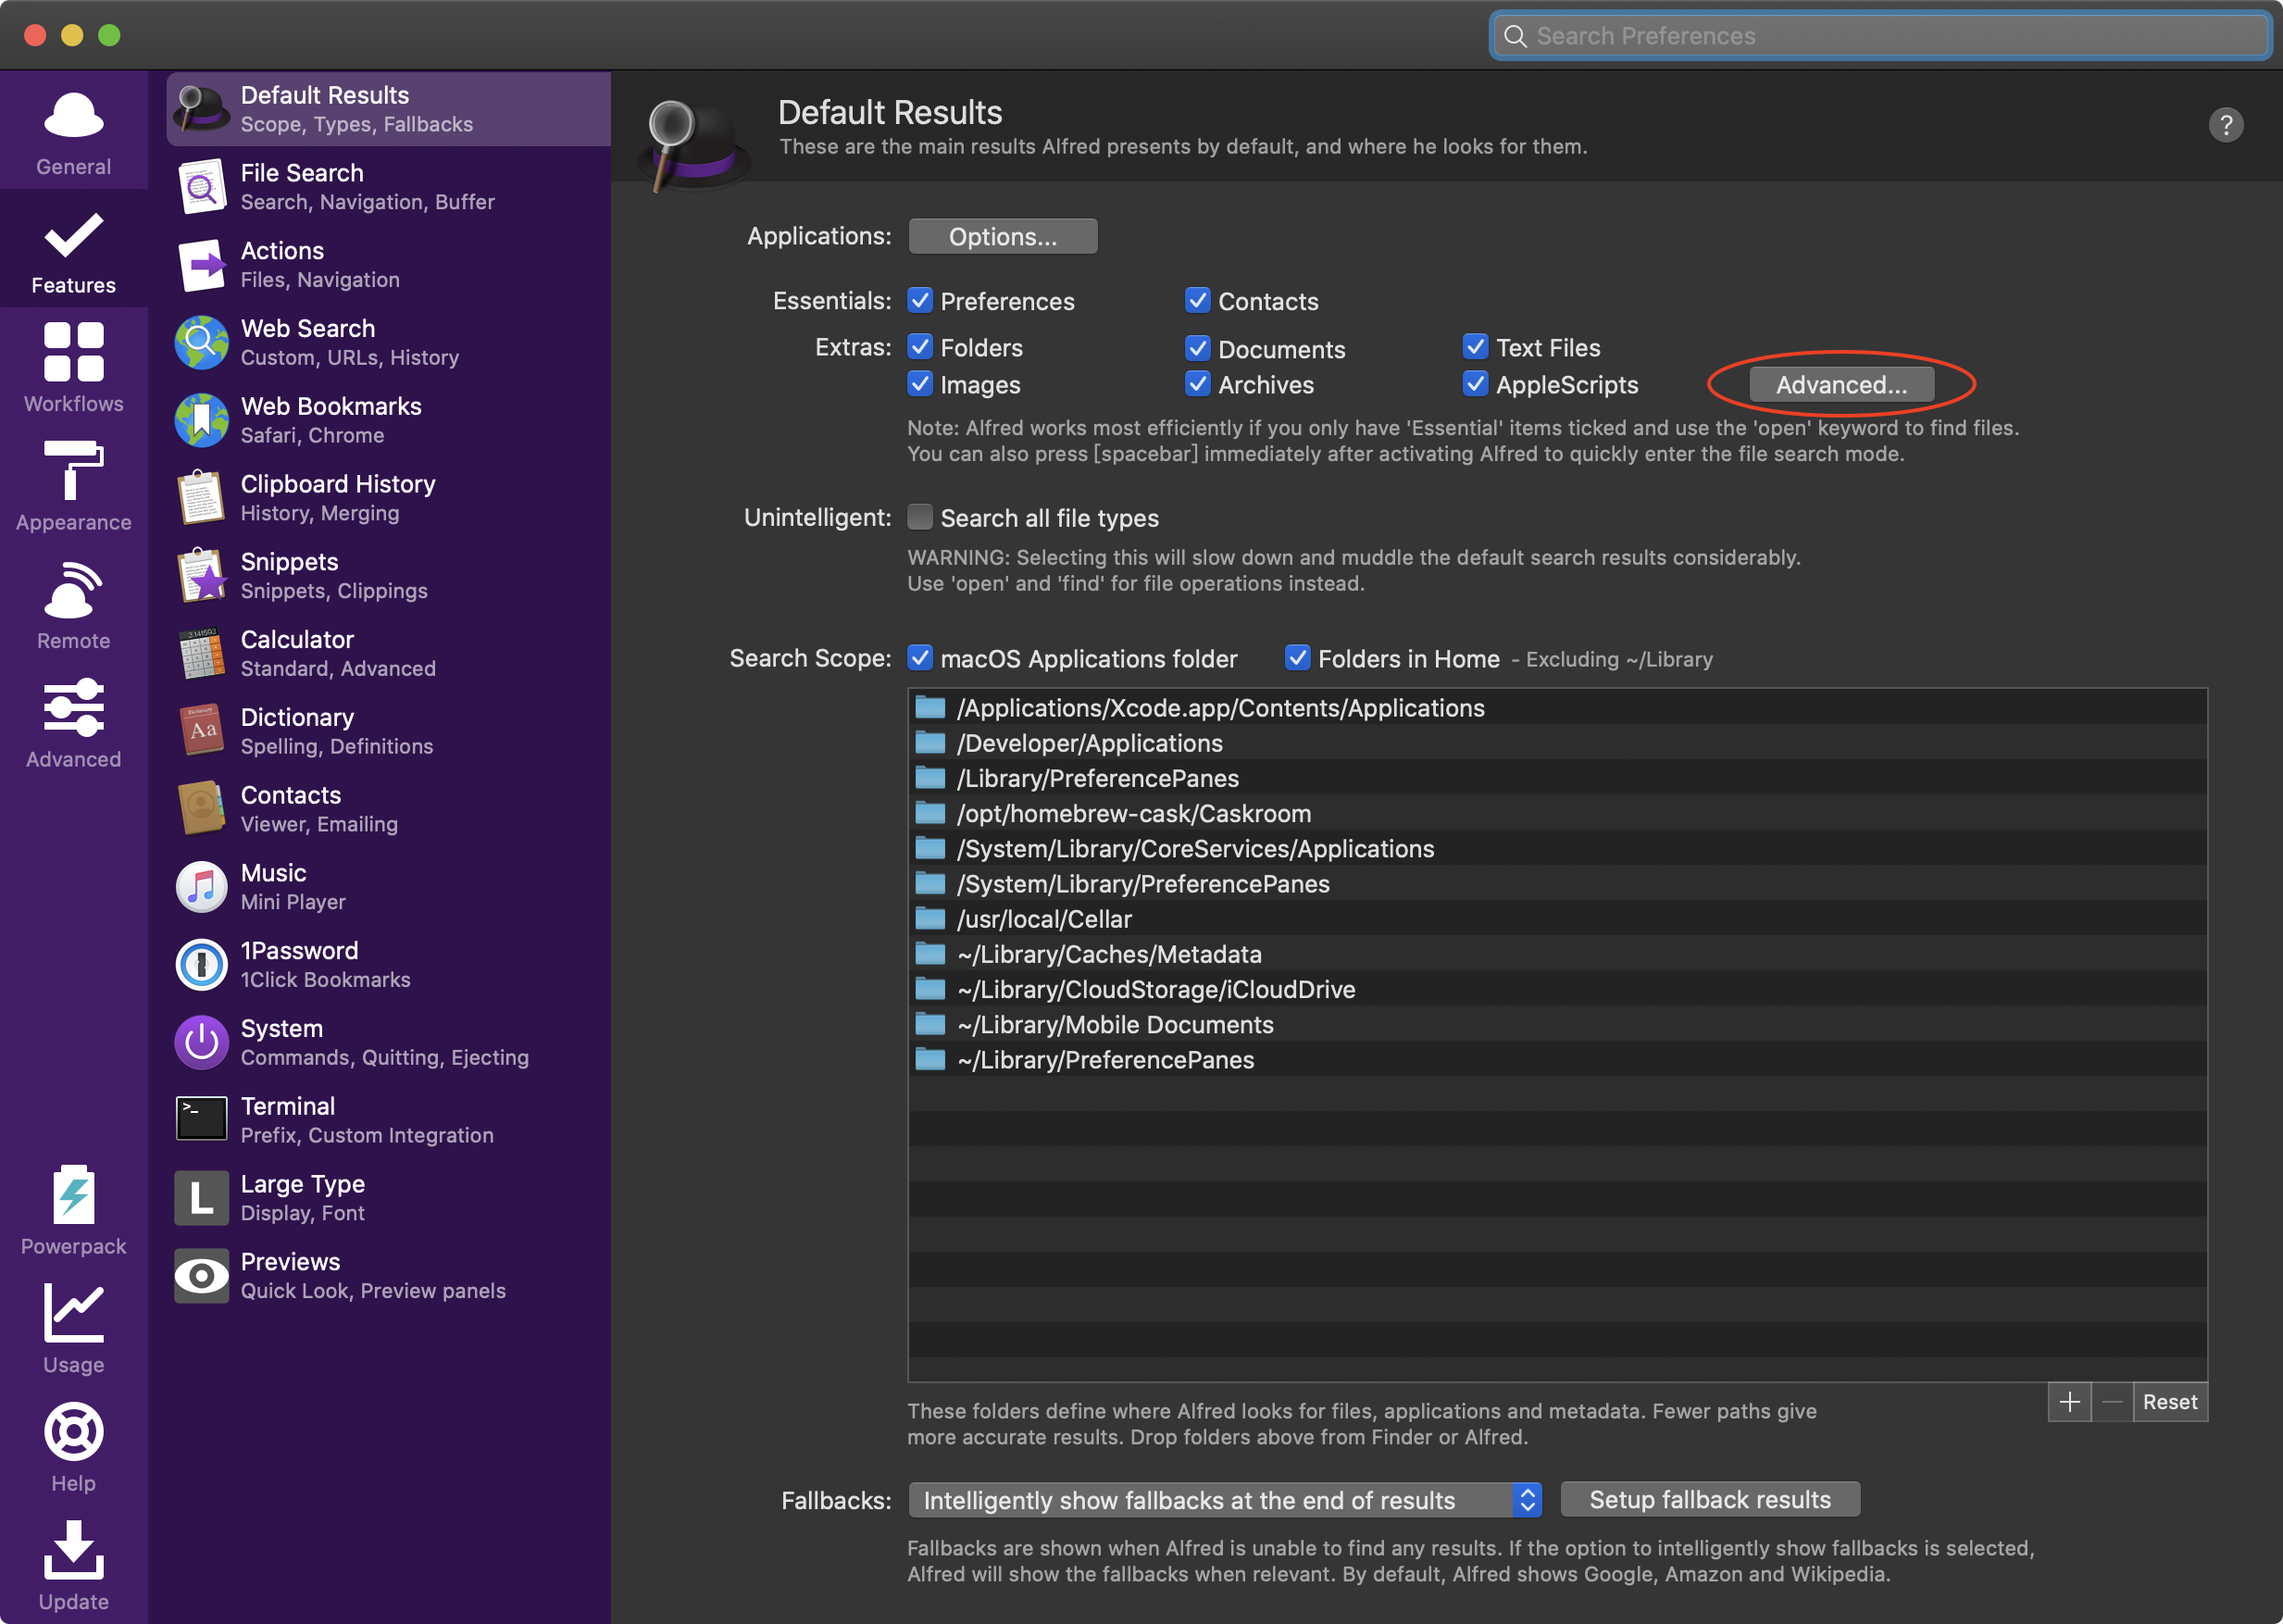
Task: Open the Advanced extras file types button
Action: click(x=1841, y=385)
